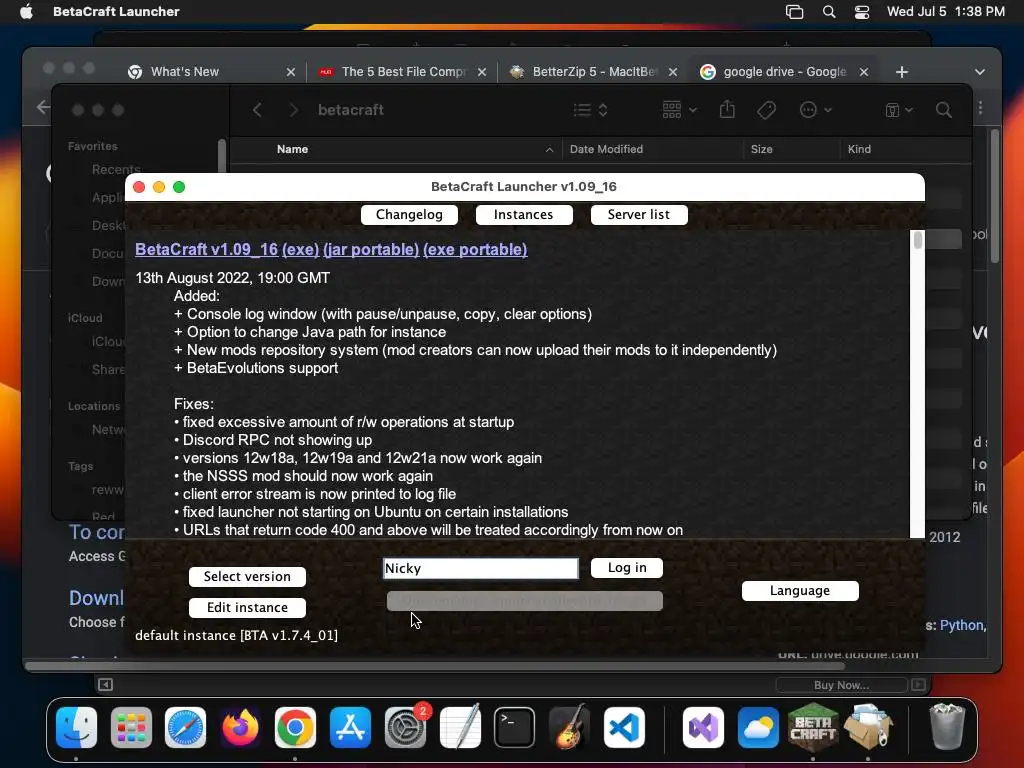1024x768 pixels.
Task: Open a new Chrome tab with plus
Action: [x=902, y=72]
